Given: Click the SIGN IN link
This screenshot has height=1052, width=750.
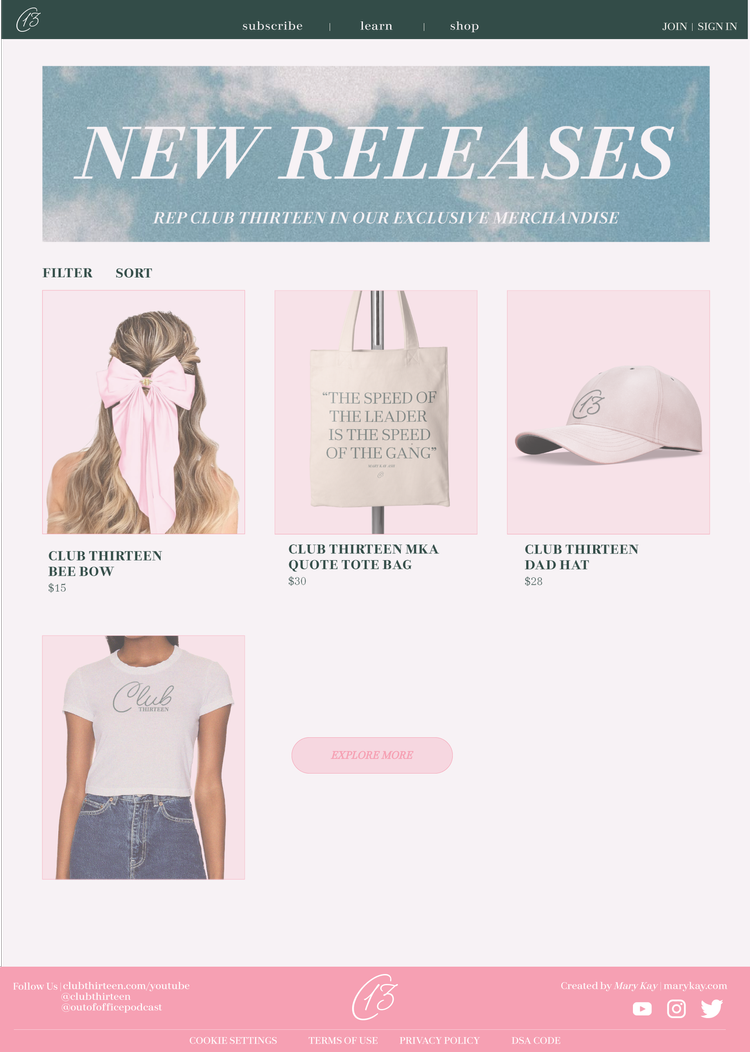Looking at the screenshot, I should coord(717,27).
